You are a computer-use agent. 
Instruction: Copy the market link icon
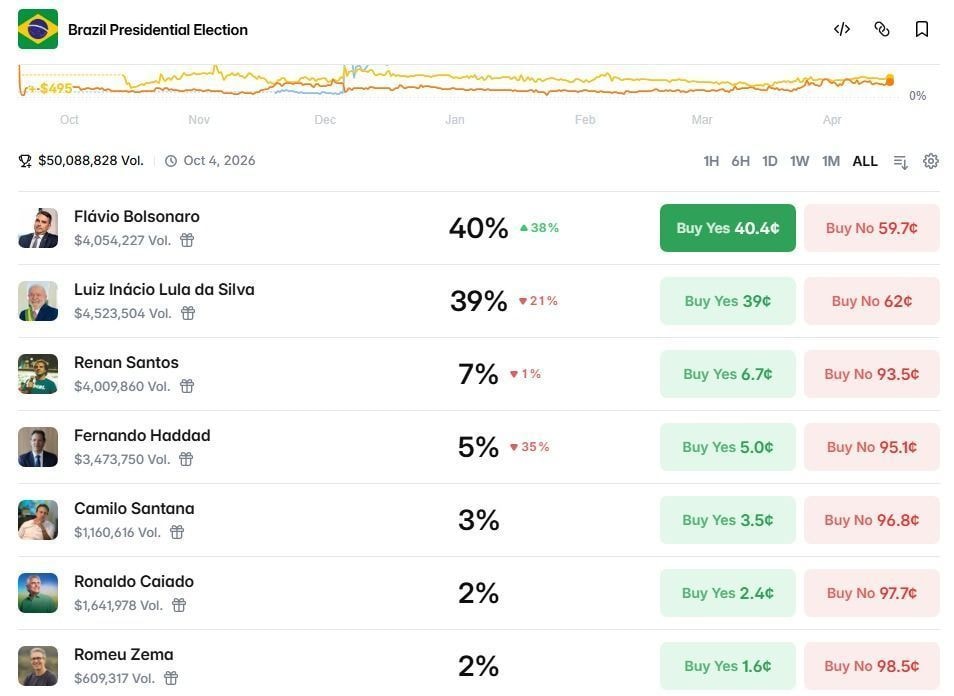coord(882,29)
